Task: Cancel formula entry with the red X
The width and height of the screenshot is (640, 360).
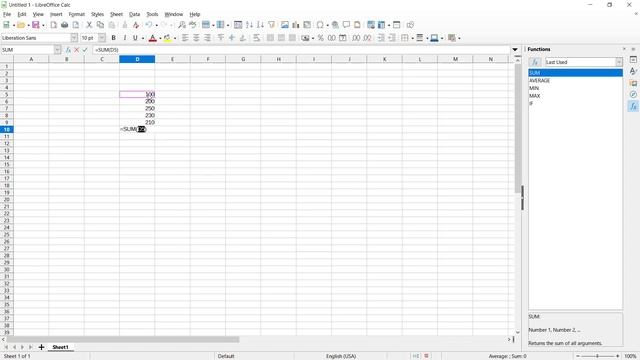Action: (x=76, y=50)
